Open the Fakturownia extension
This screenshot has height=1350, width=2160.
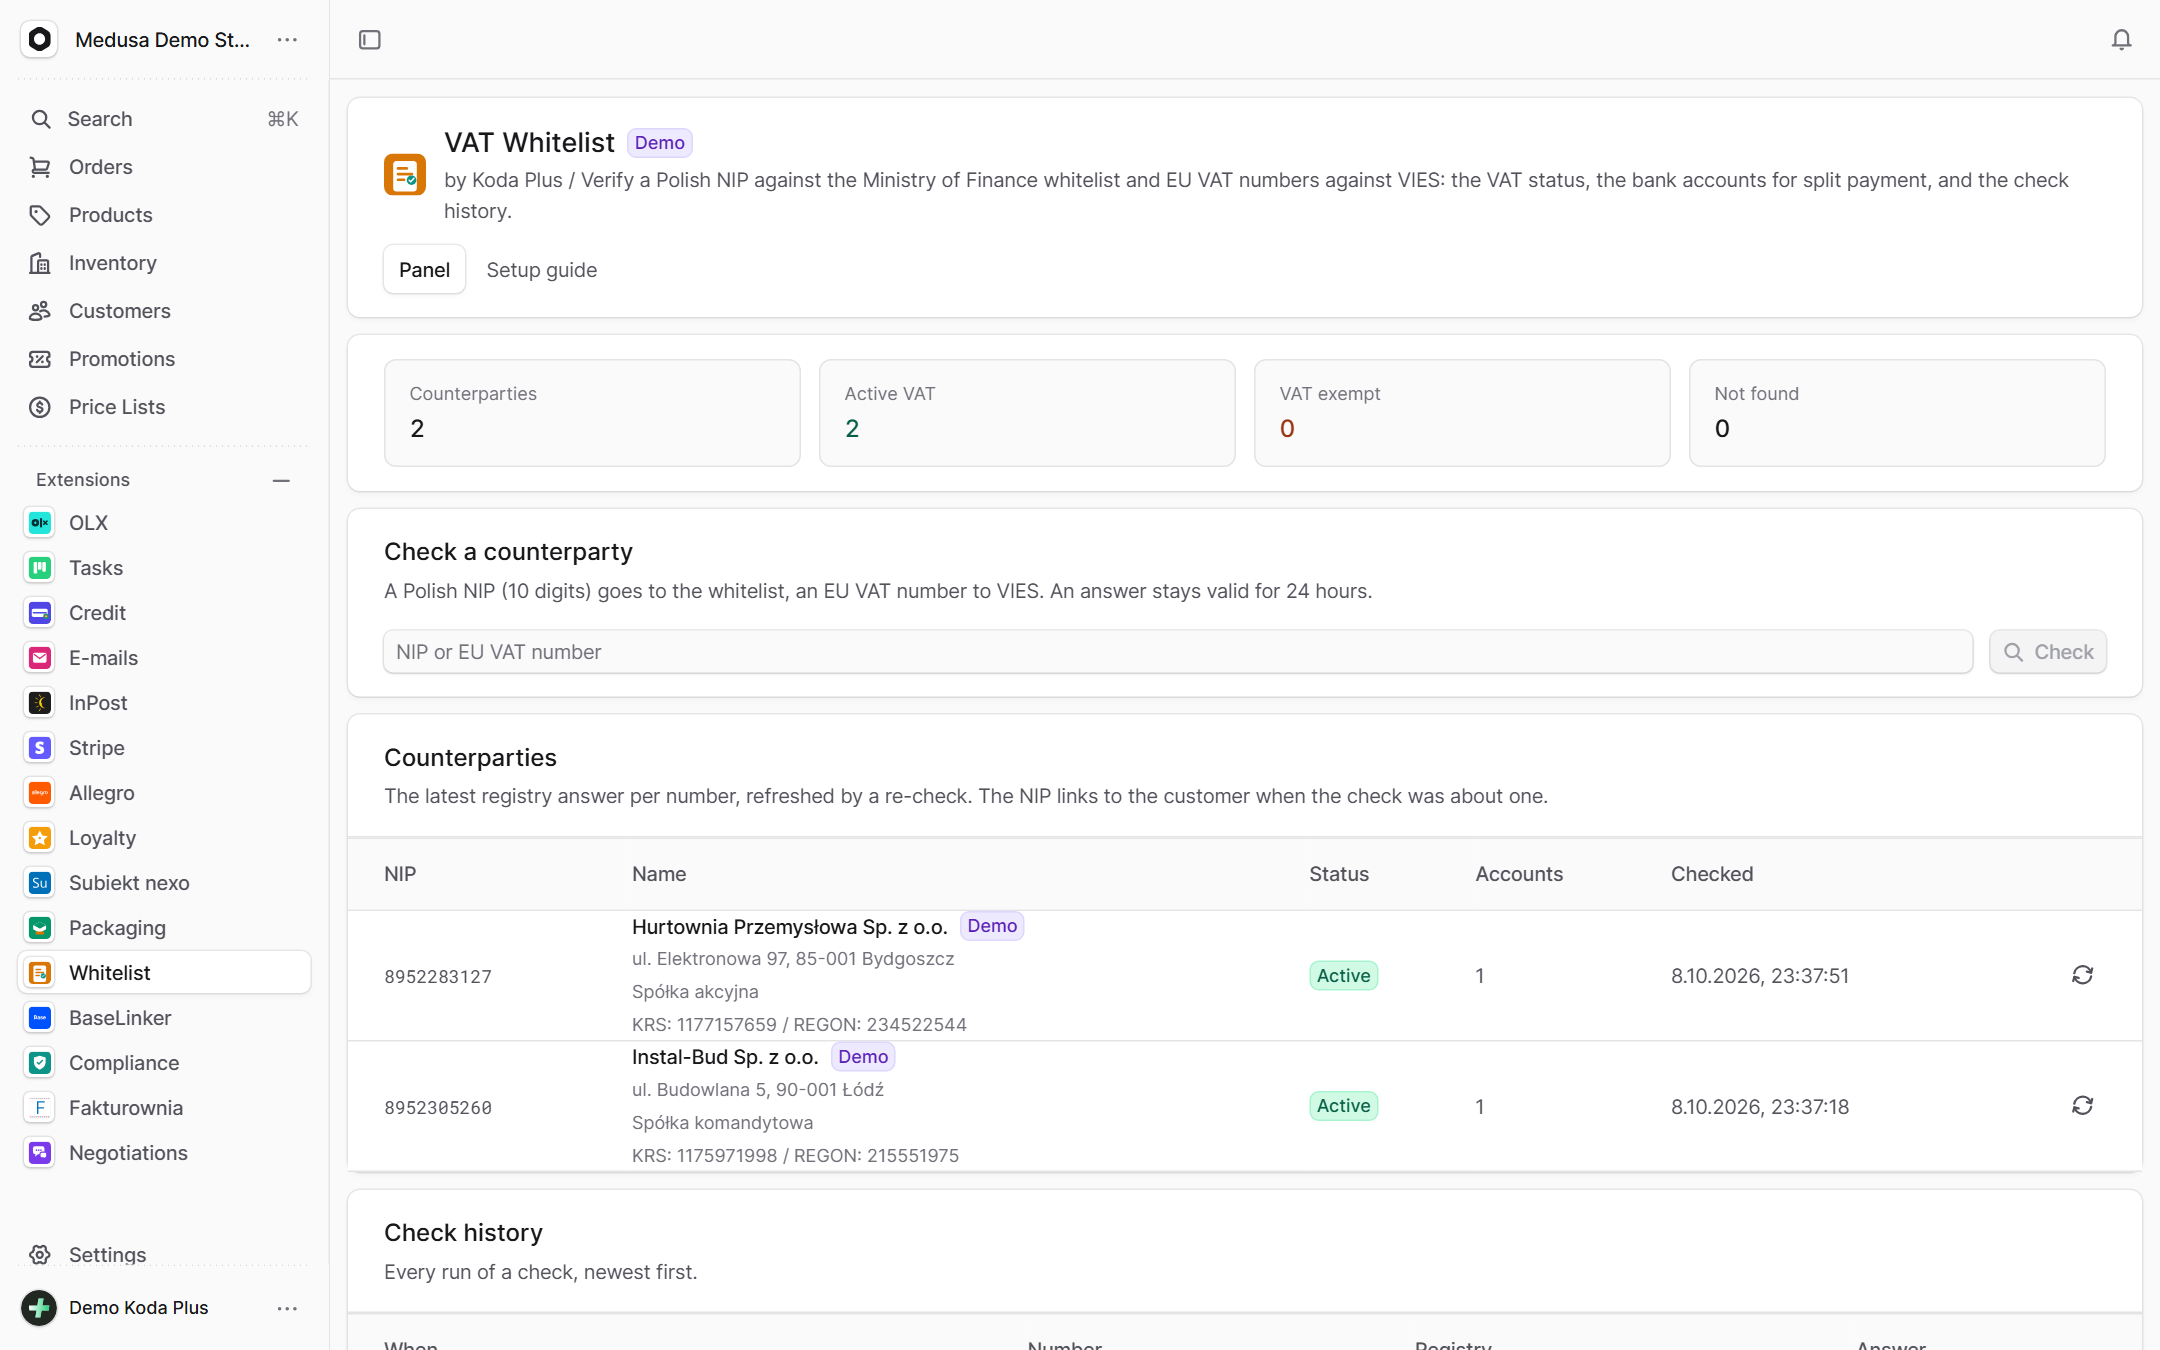coord(165,1108)
